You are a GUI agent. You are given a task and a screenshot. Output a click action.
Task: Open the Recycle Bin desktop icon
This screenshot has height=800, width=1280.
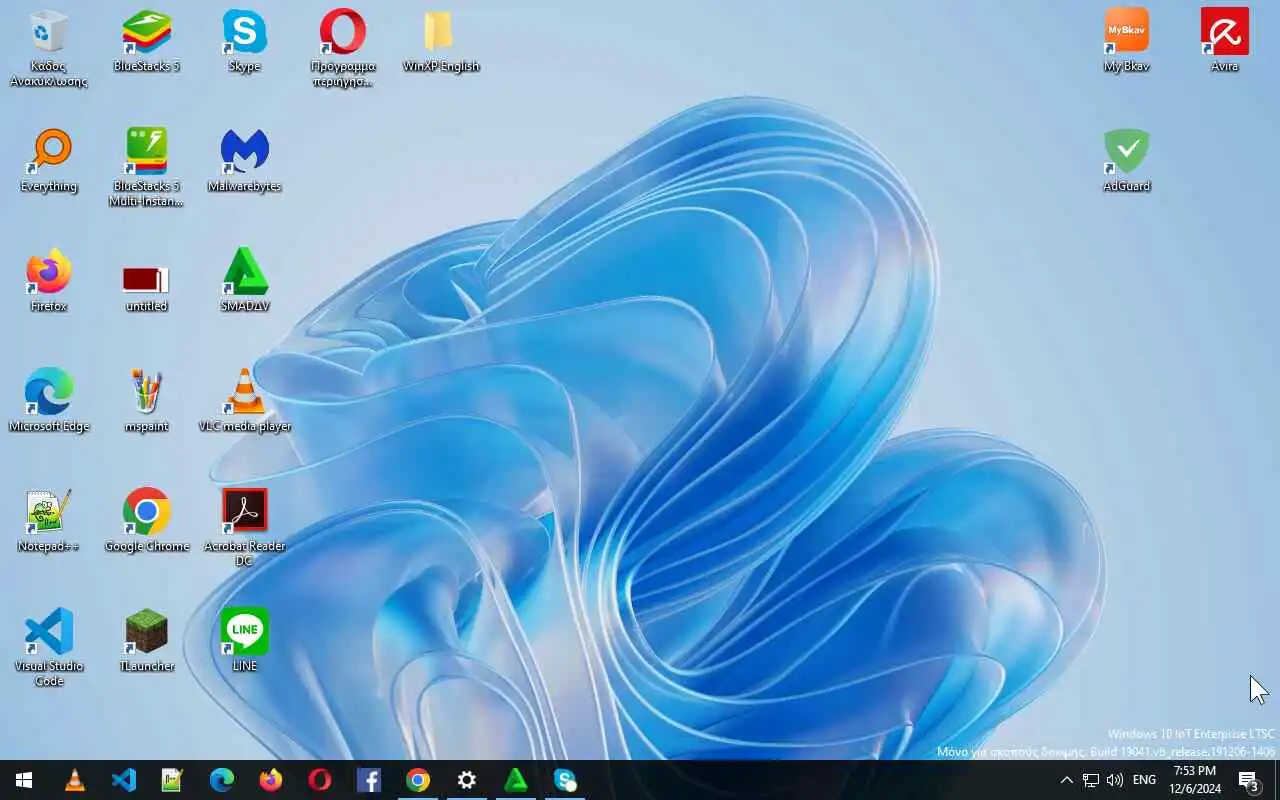pyautogui.click(x=48, y=48)
